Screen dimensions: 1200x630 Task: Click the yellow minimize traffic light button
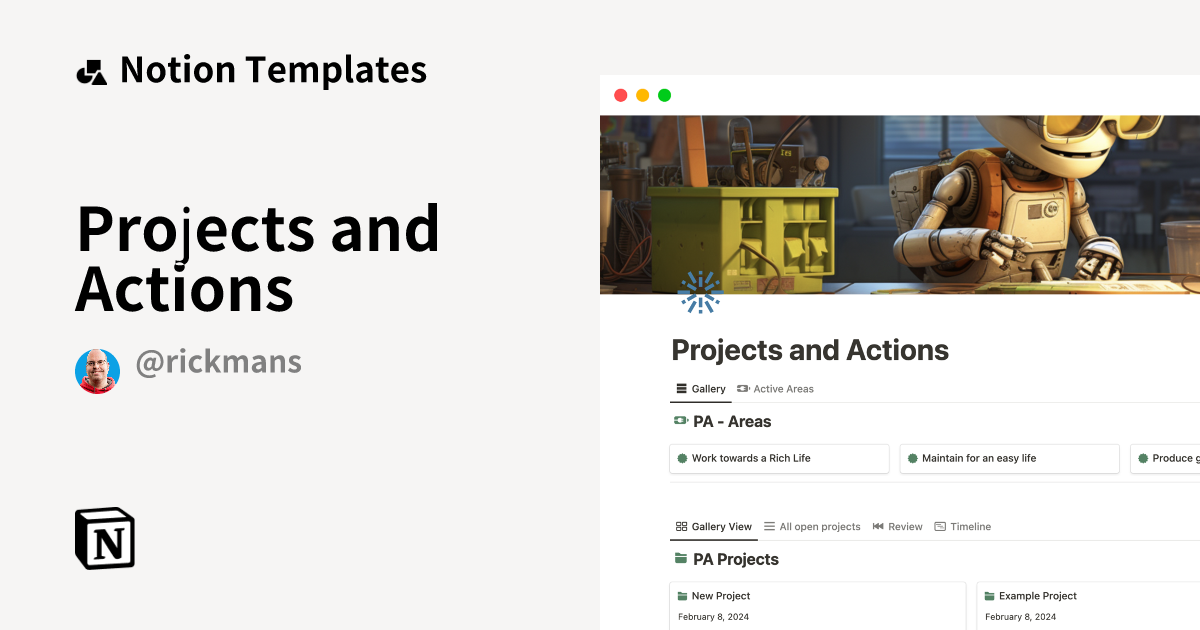(642, 94)
